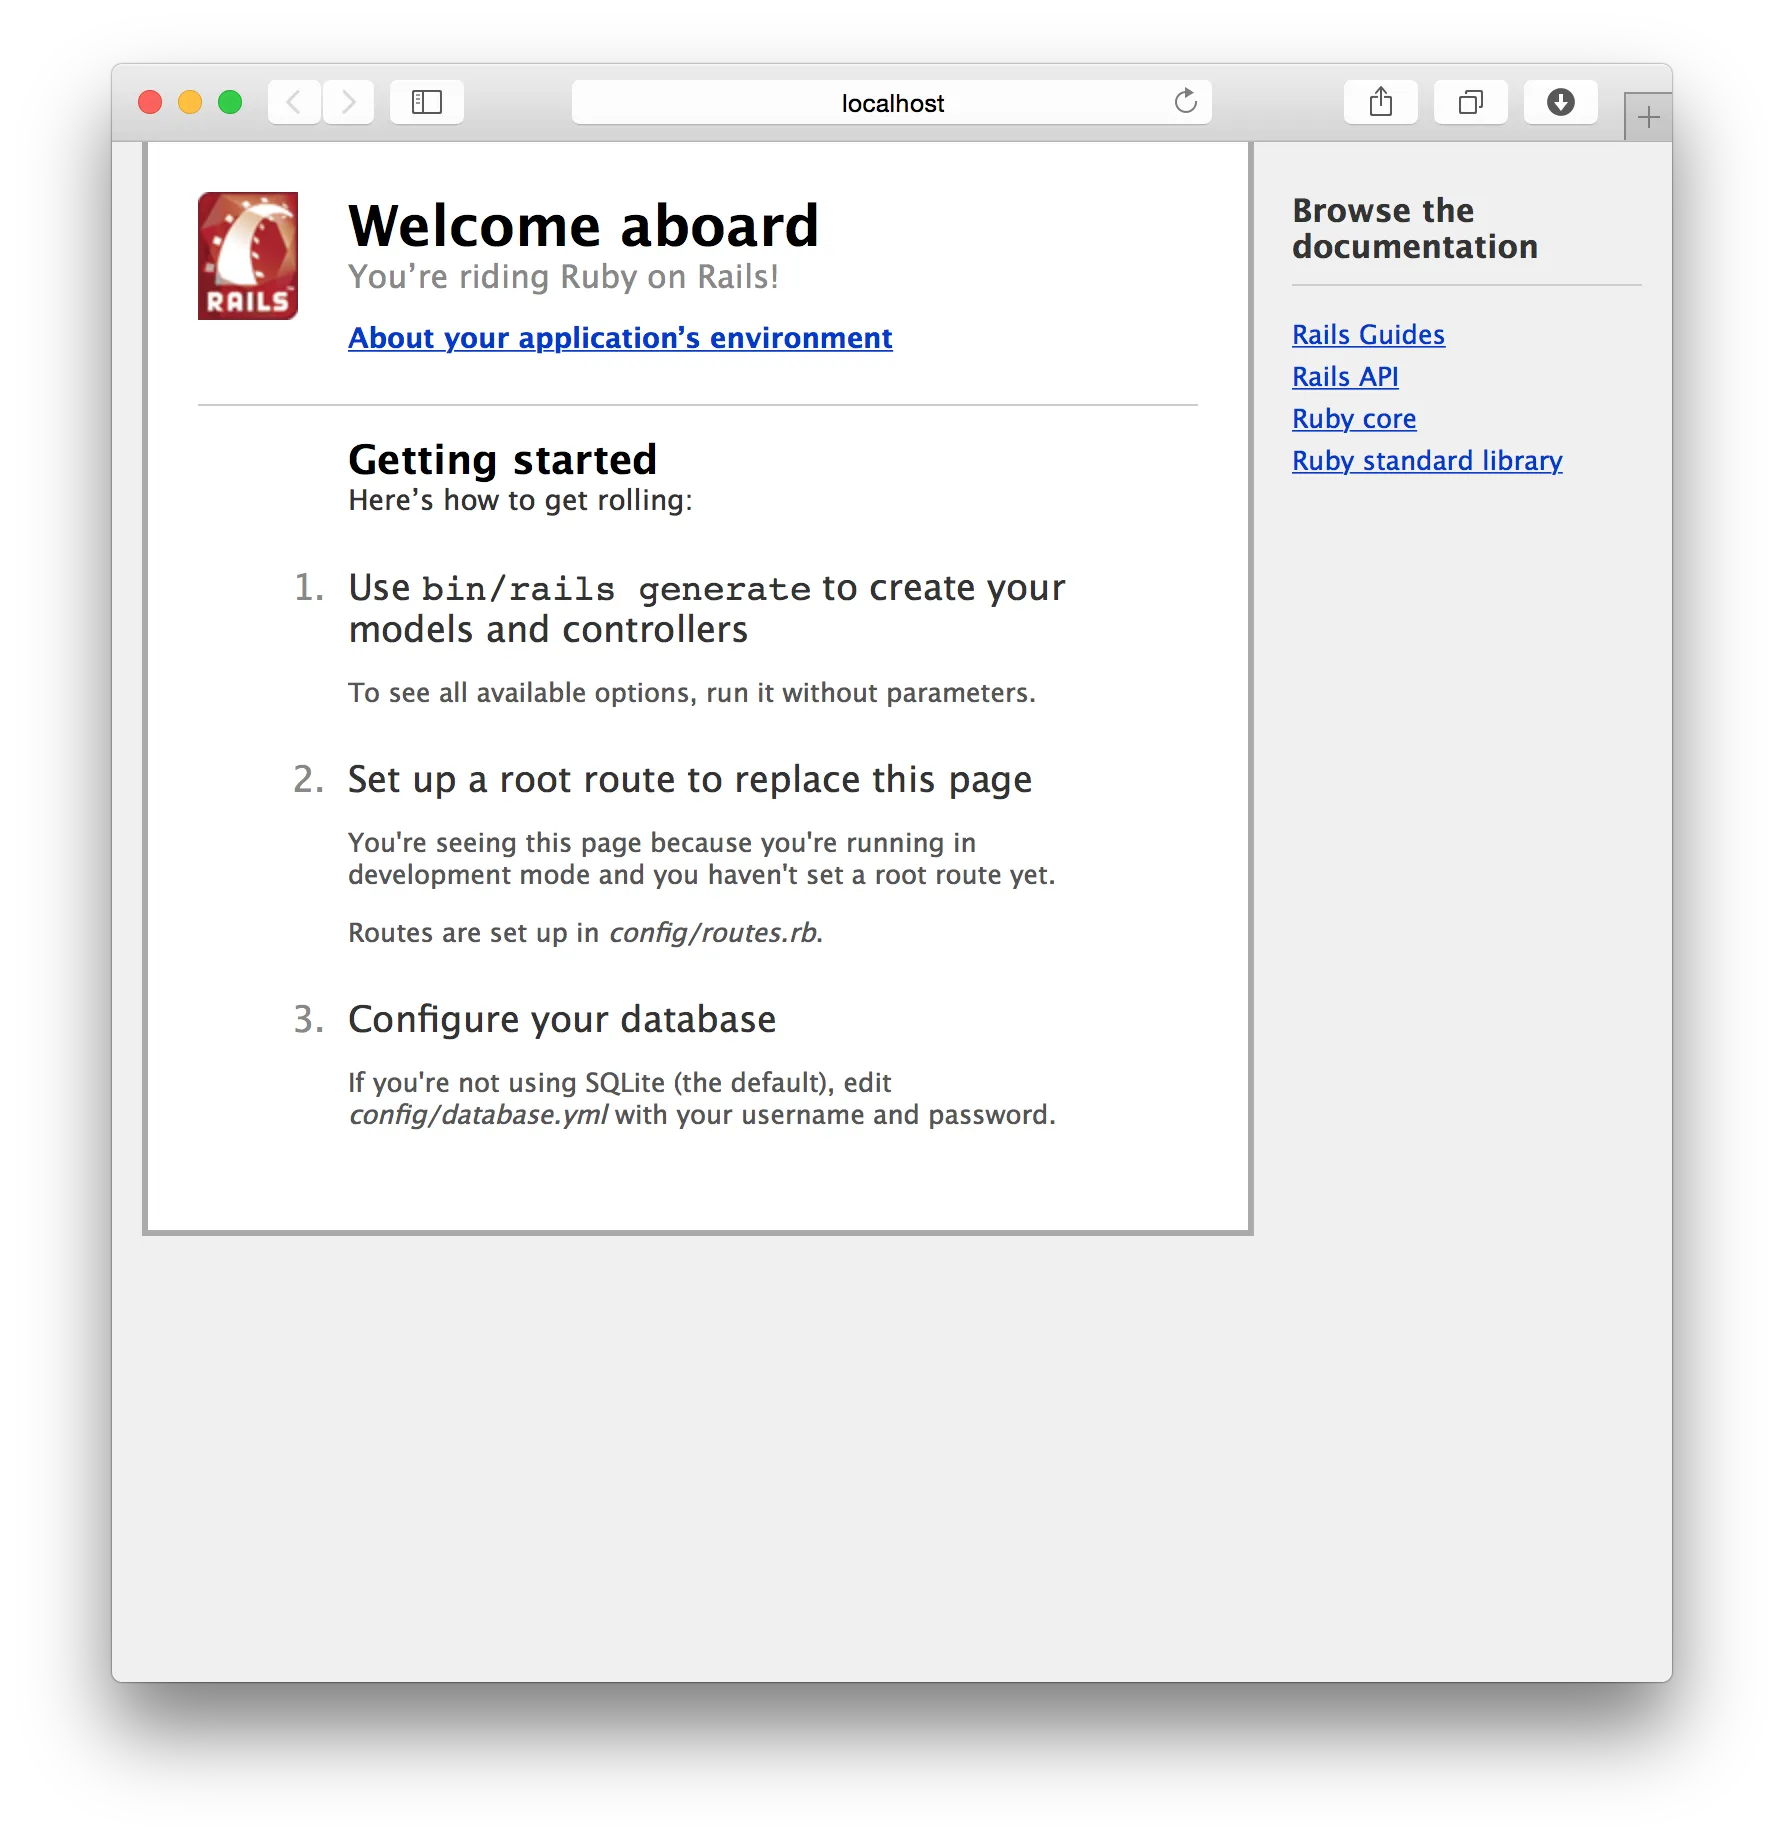Go back to the previous page
Image resolution: width=1784 pixels, height=1842 pixels.
point(293,101)
